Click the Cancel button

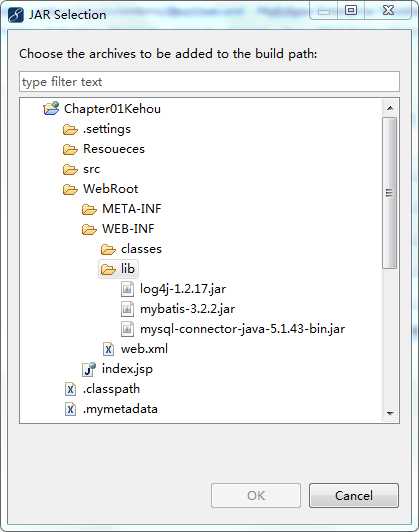[x=354, y=496]
